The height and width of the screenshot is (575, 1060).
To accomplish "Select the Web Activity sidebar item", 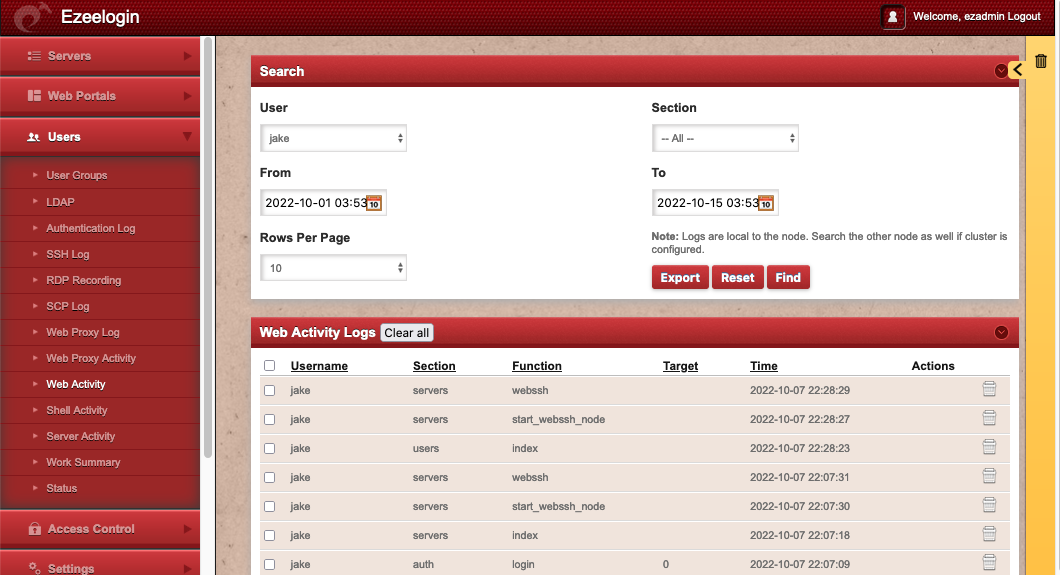I will coord(76,384).
